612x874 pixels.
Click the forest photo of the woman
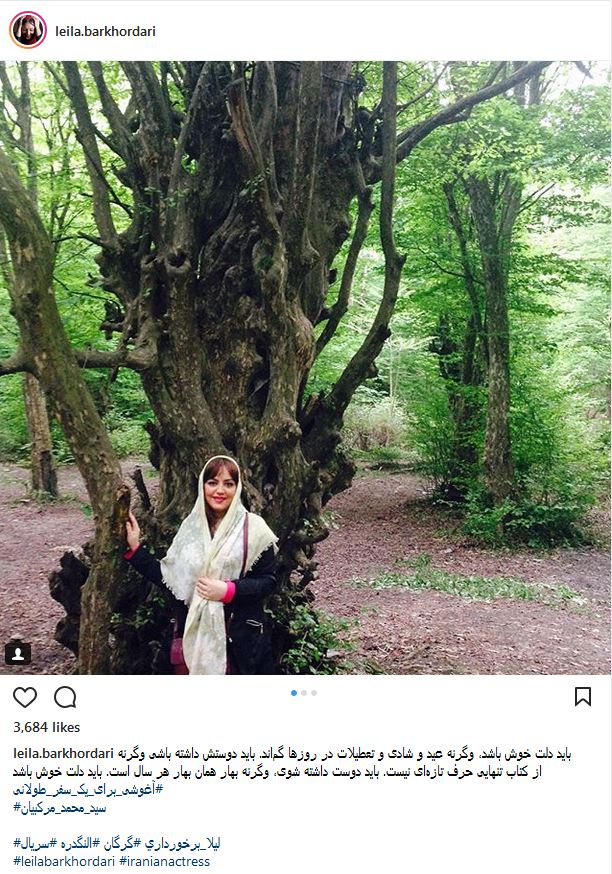305,367
